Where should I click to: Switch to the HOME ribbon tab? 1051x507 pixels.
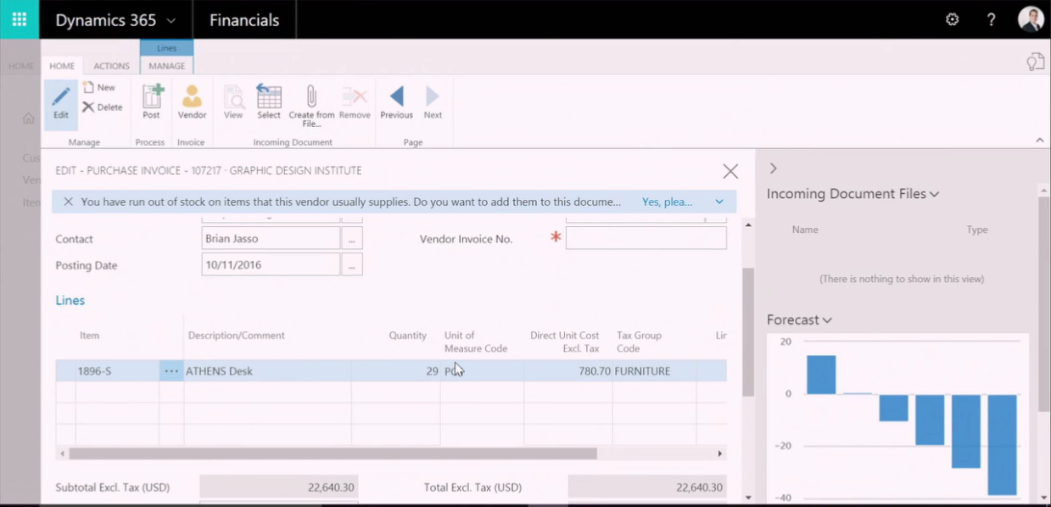62,66
